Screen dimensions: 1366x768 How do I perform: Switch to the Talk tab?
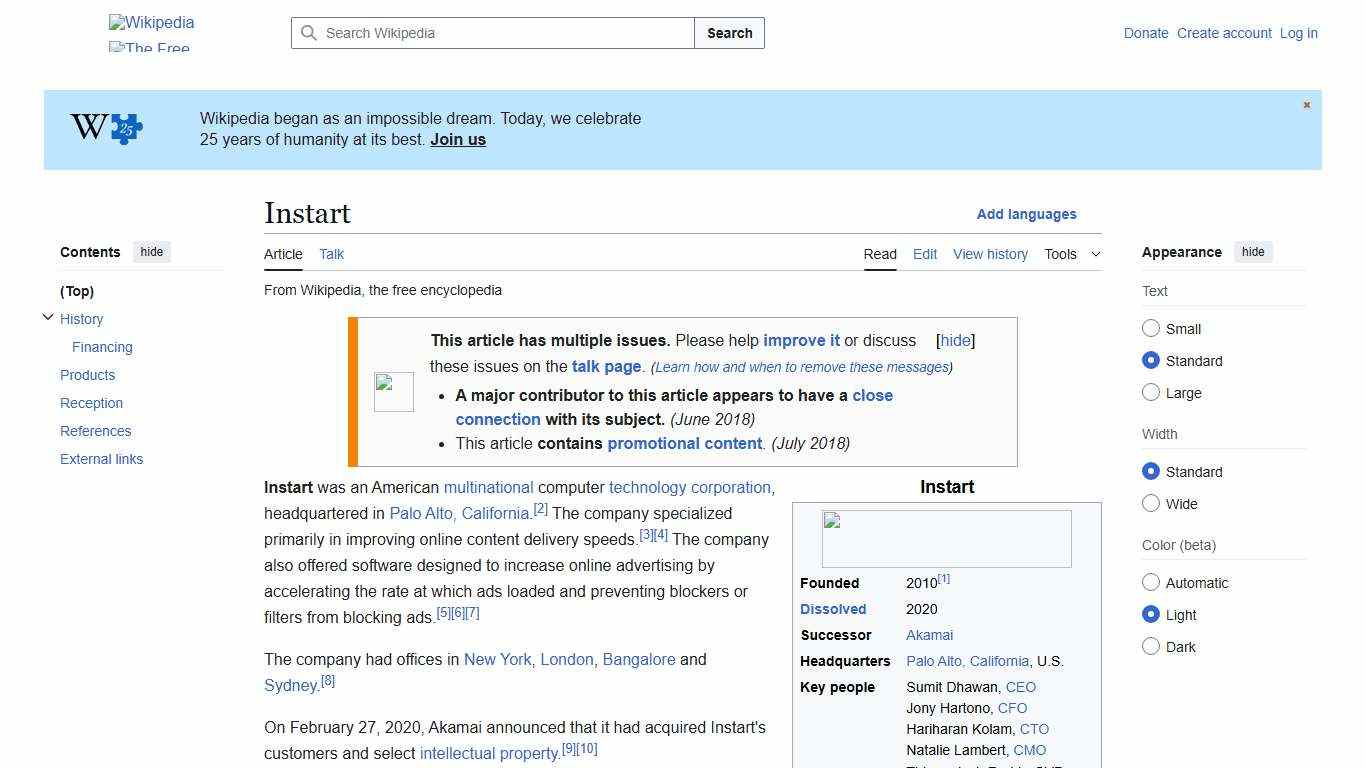(x=331, y=254)
